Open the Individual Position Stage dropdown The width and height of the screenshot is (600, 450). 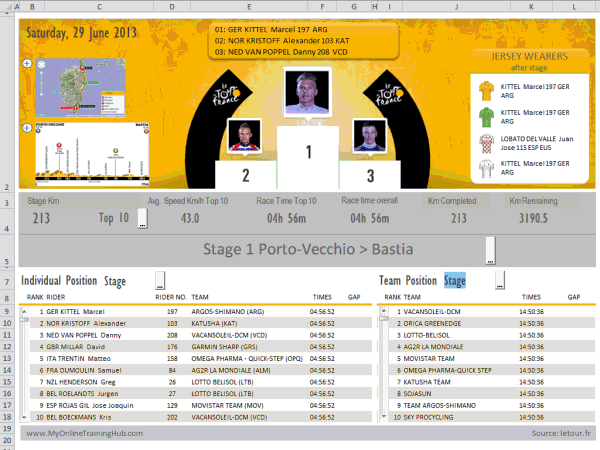(160, 280)
